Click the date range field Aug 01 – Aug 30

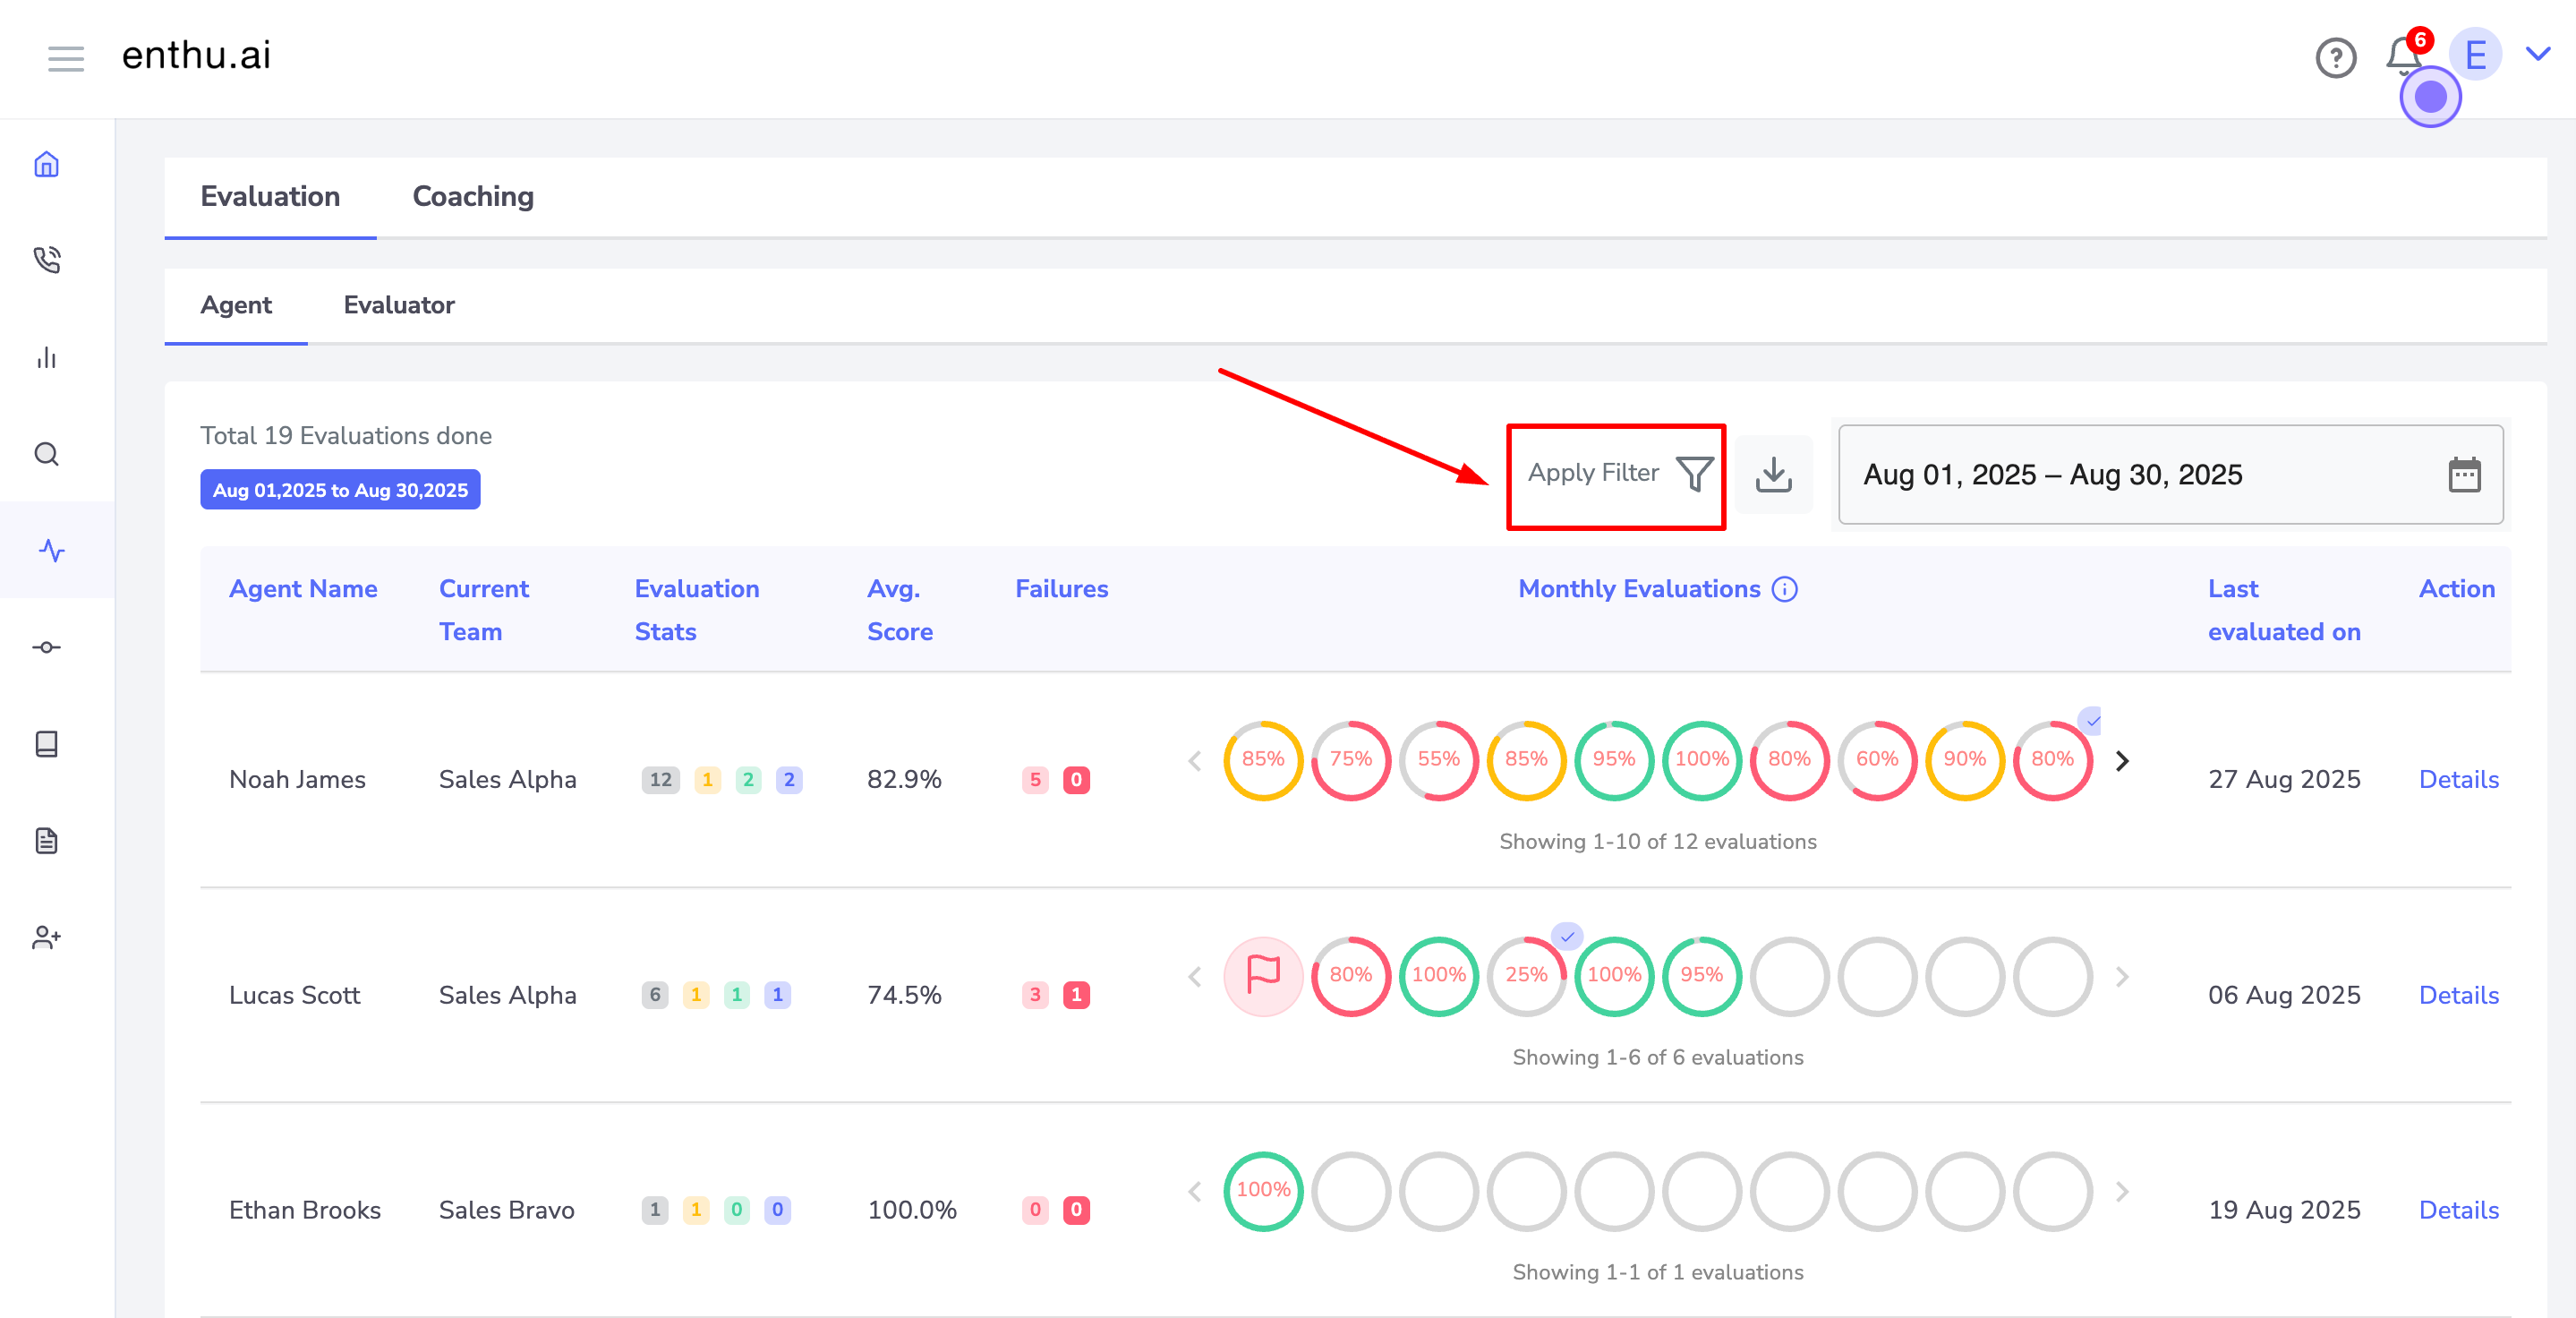[2171, 474]
